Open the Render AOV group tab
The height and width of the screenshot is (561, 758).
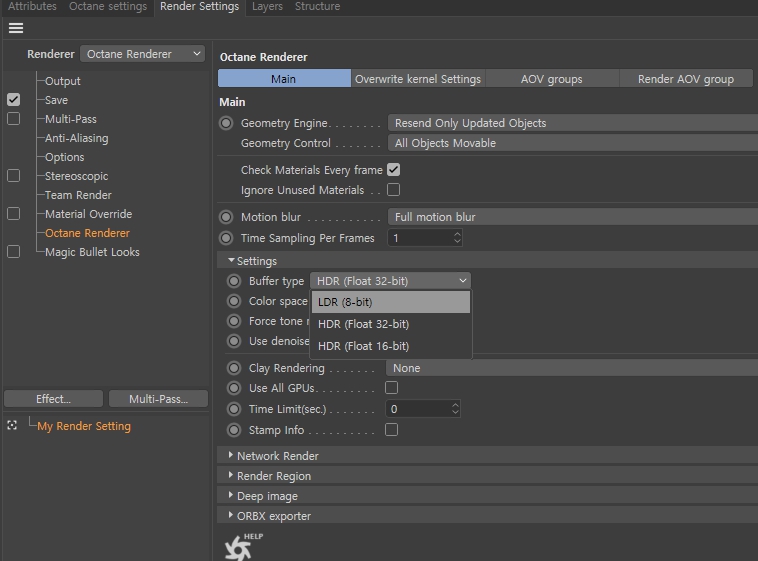(x=686, y=79)
